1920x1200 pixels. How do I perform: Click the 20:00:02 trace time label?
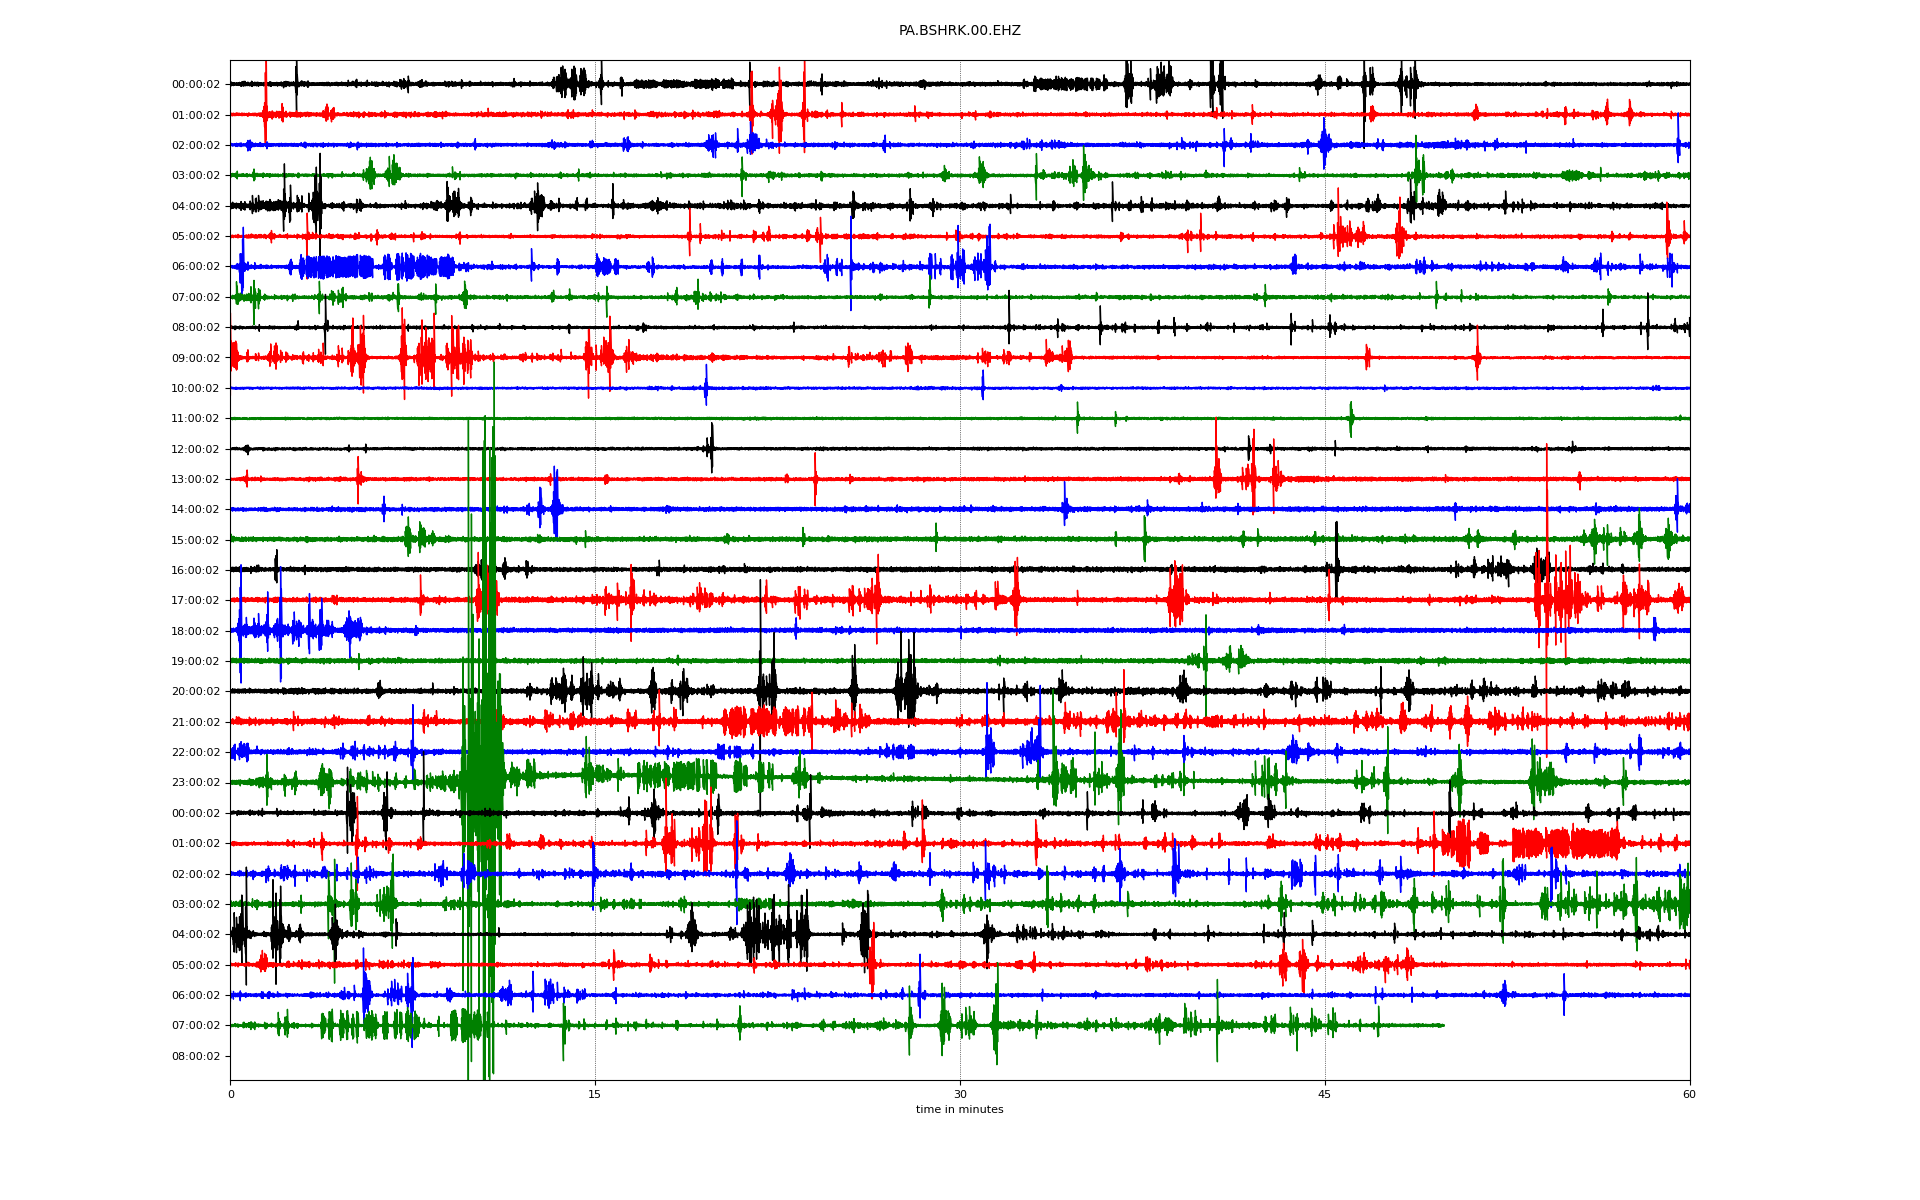click(195, 692)
